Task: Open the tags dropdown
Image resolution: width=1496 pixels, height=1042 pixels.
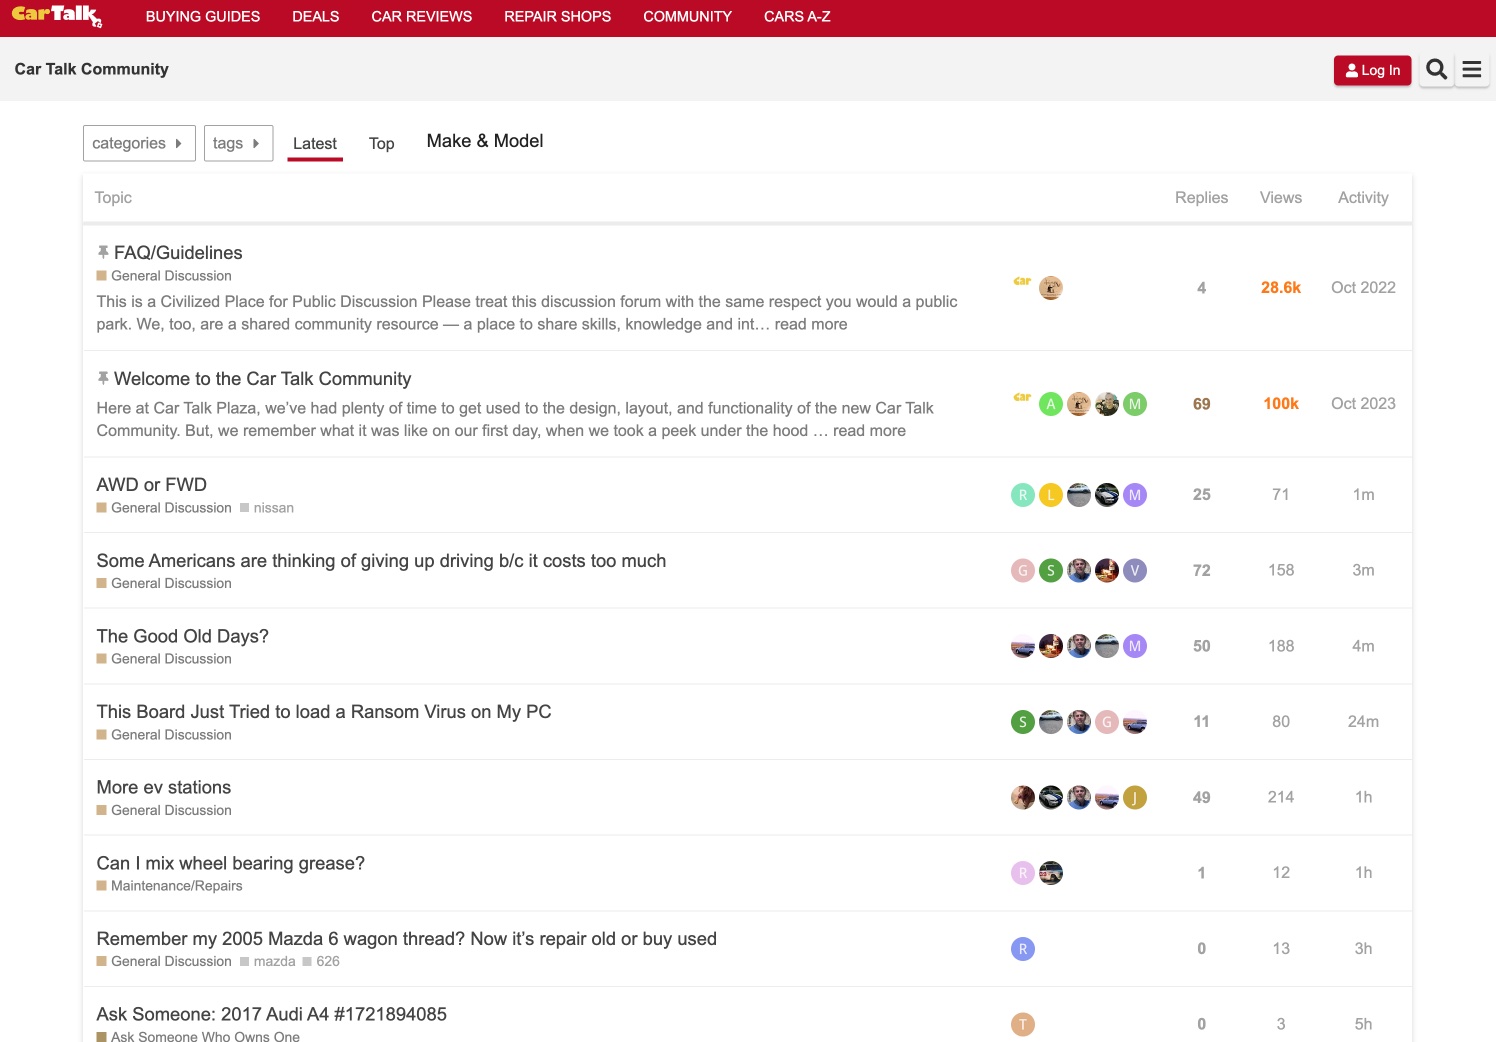Action: (x=238, y=143)
